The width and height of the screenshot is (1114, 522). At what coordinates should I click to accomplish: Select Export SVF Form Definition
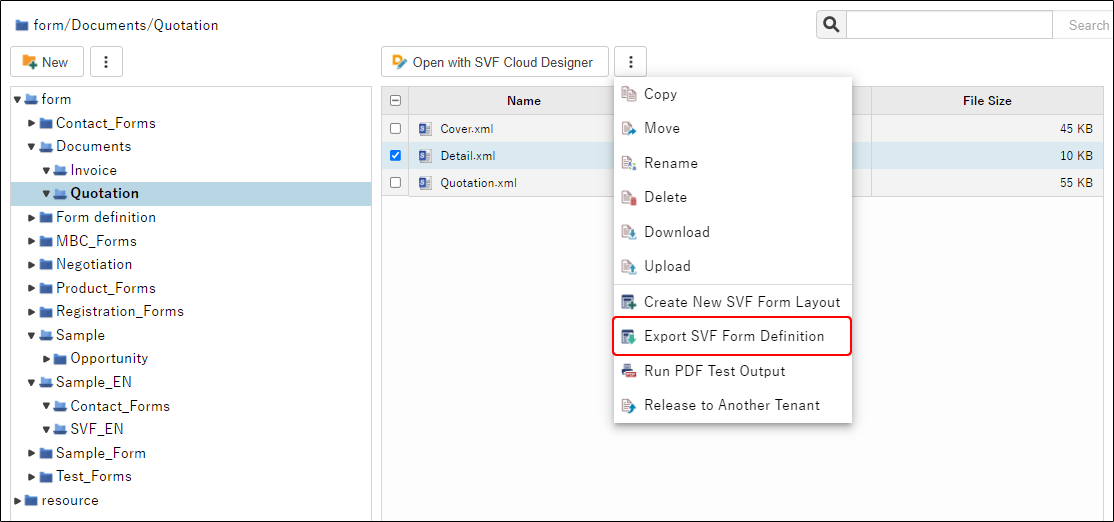click(x=733, y=336)
